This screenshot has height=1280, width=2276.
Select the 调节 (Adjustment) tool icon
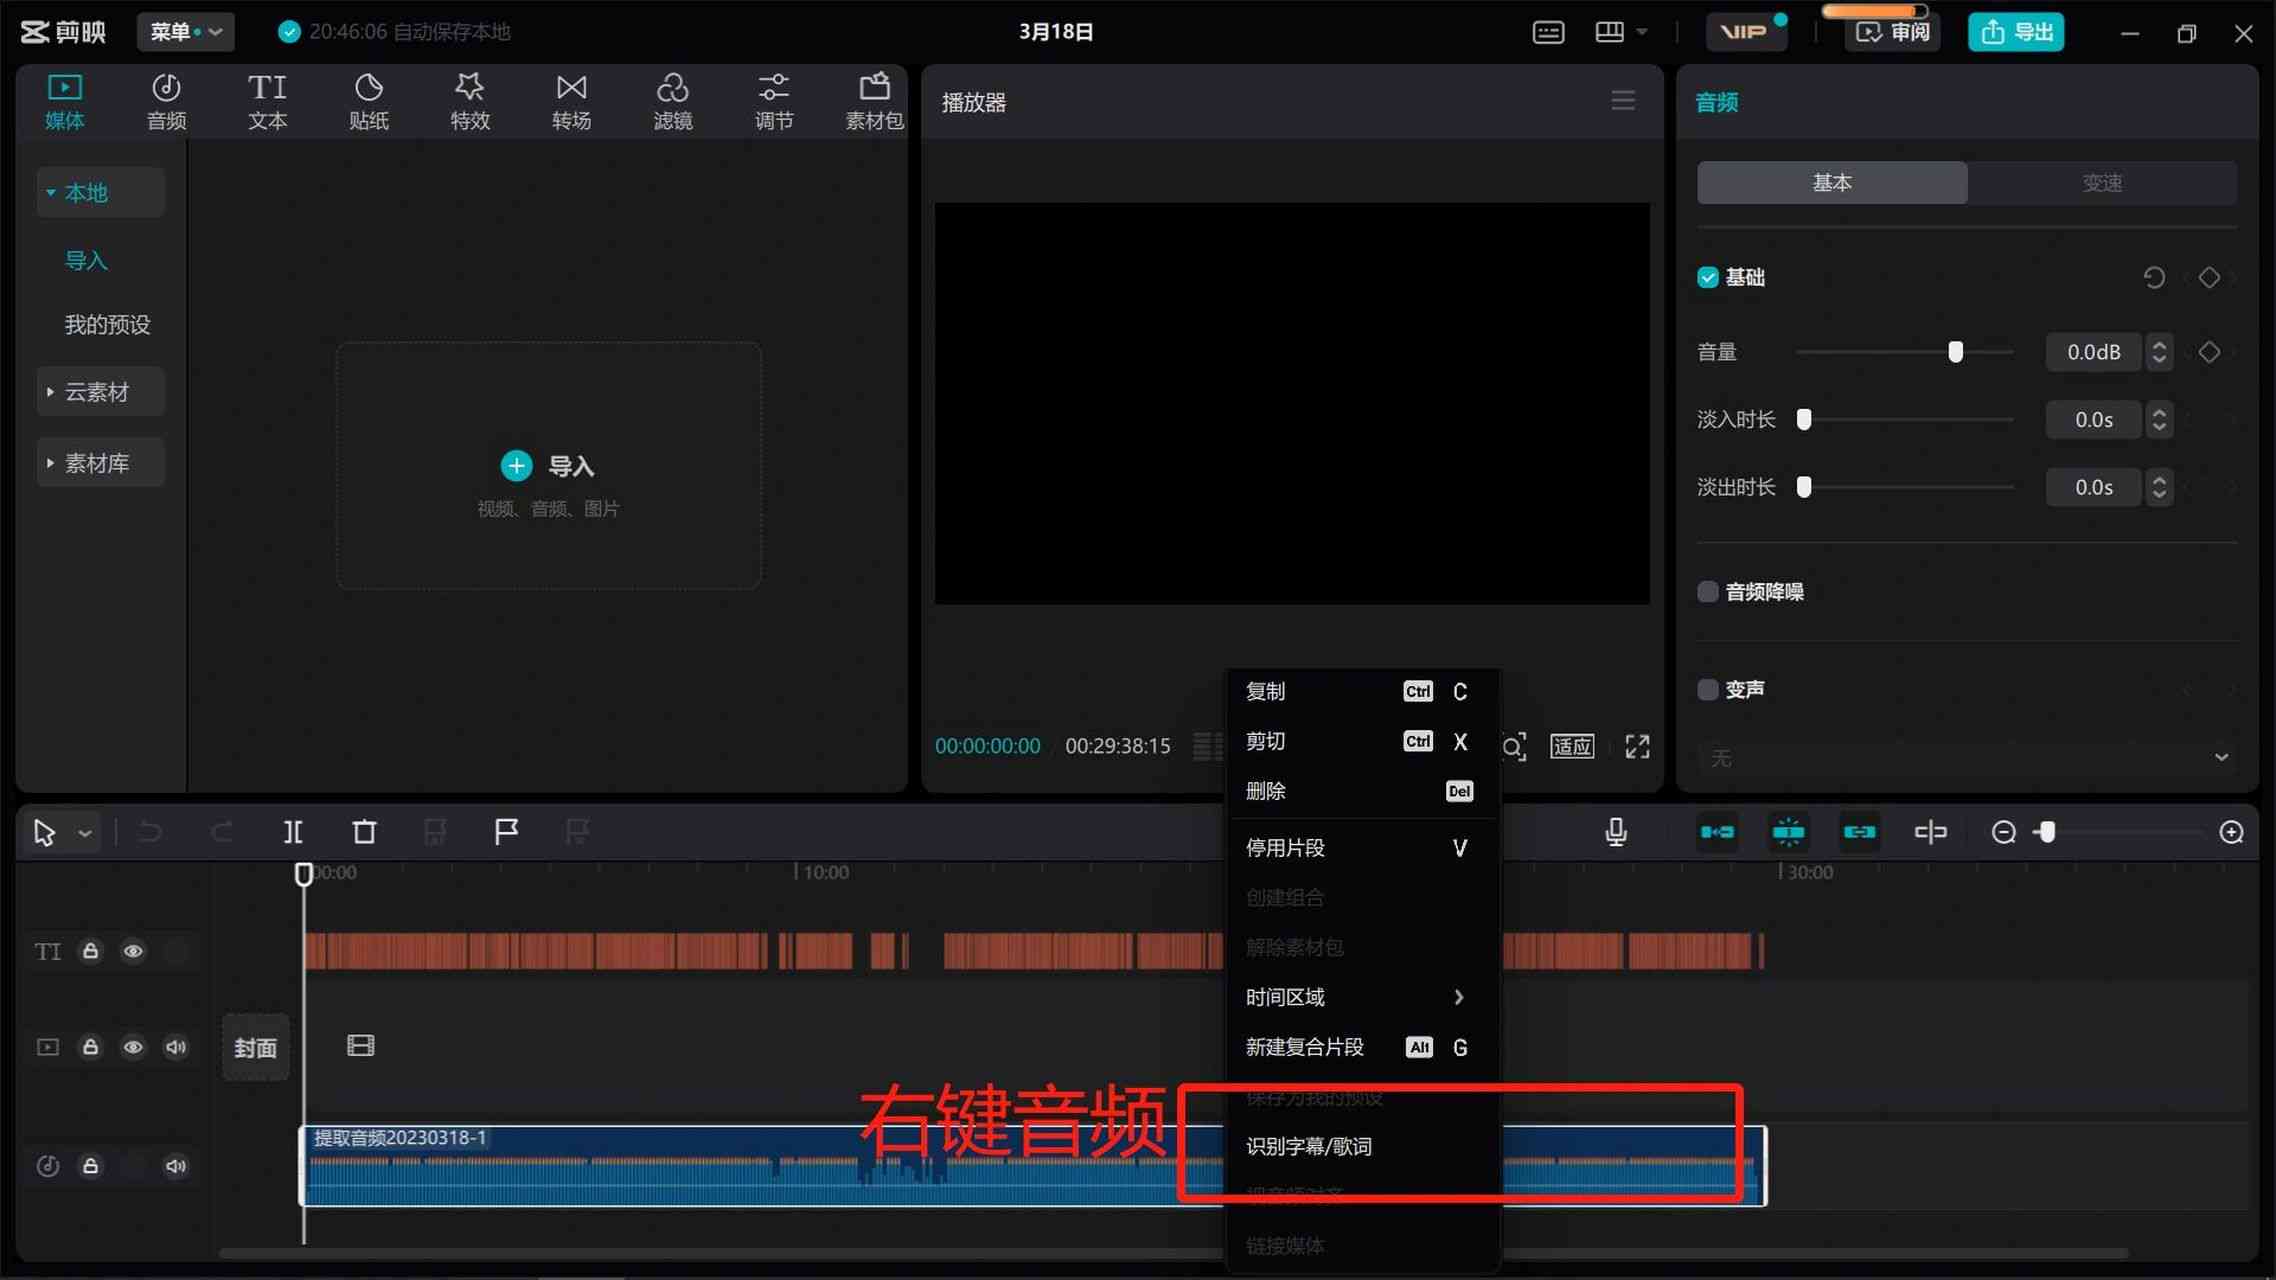pos(771,100)
